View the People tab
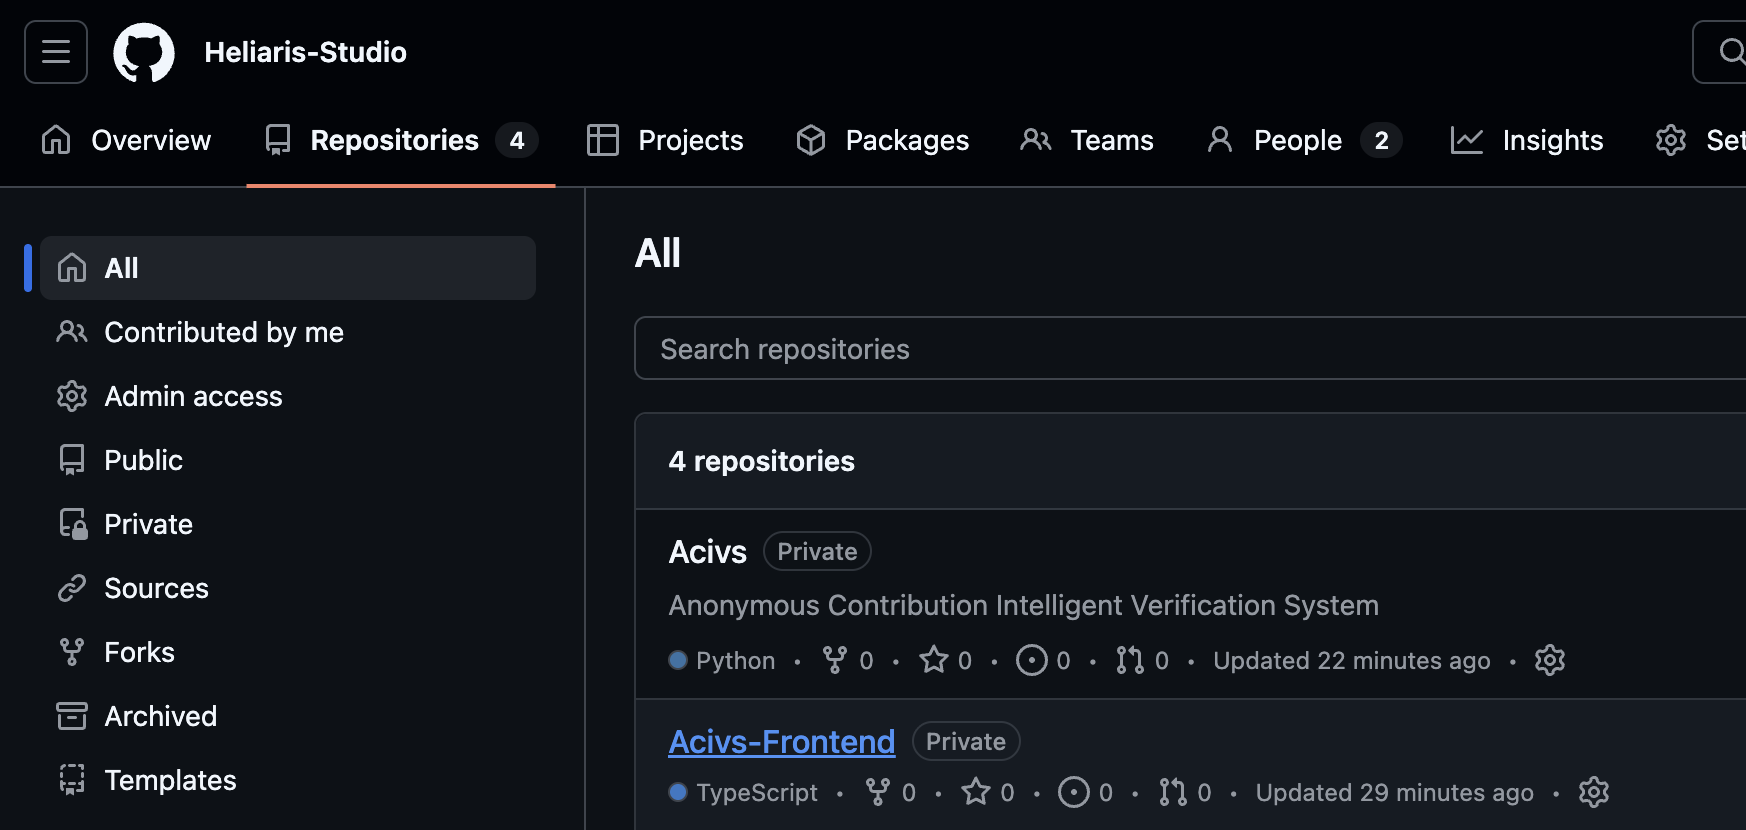The width and height of the screenshot is (1746, 830). pos(1304,140)
